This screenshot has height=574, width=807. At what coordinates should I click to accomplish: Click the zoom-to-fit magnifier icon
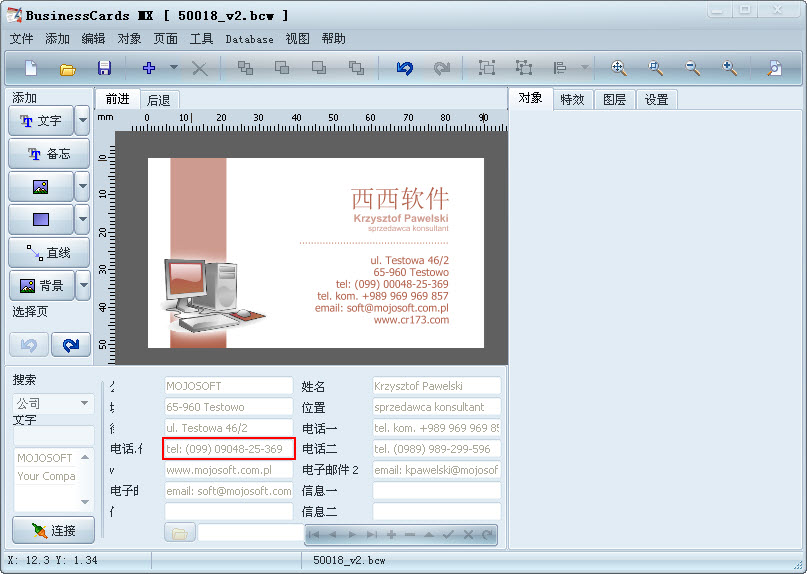pos(619,68)
